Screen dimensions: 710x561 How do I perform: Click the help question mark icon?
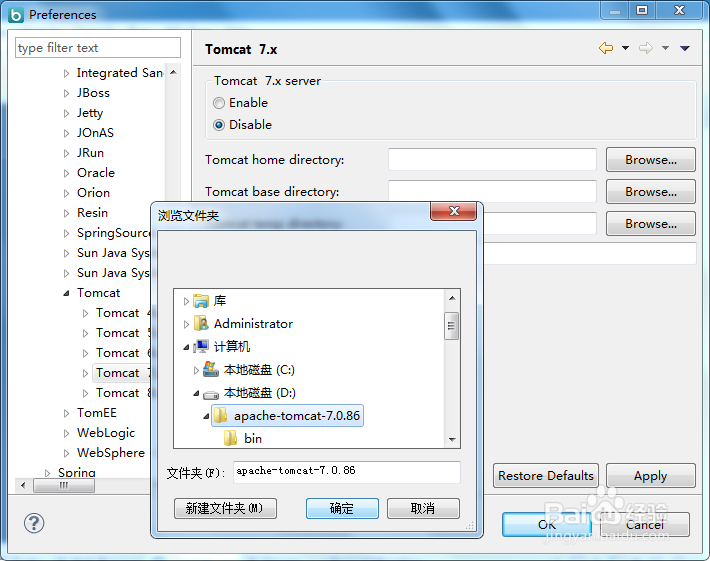pos(34,523)
